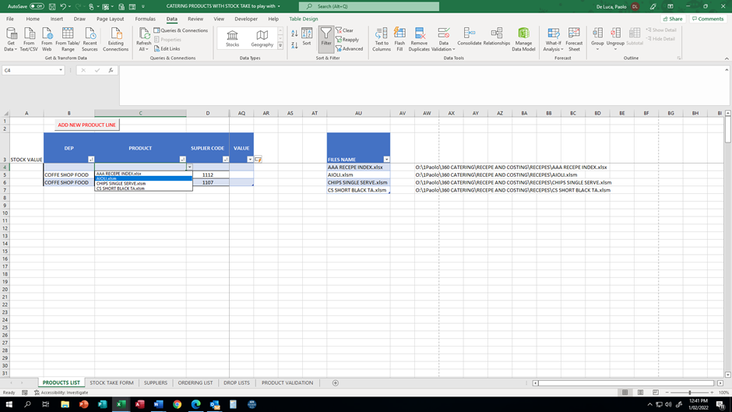Click Relationships
The width and height of the screenshot is (732, 412).
tap(496, 36)
